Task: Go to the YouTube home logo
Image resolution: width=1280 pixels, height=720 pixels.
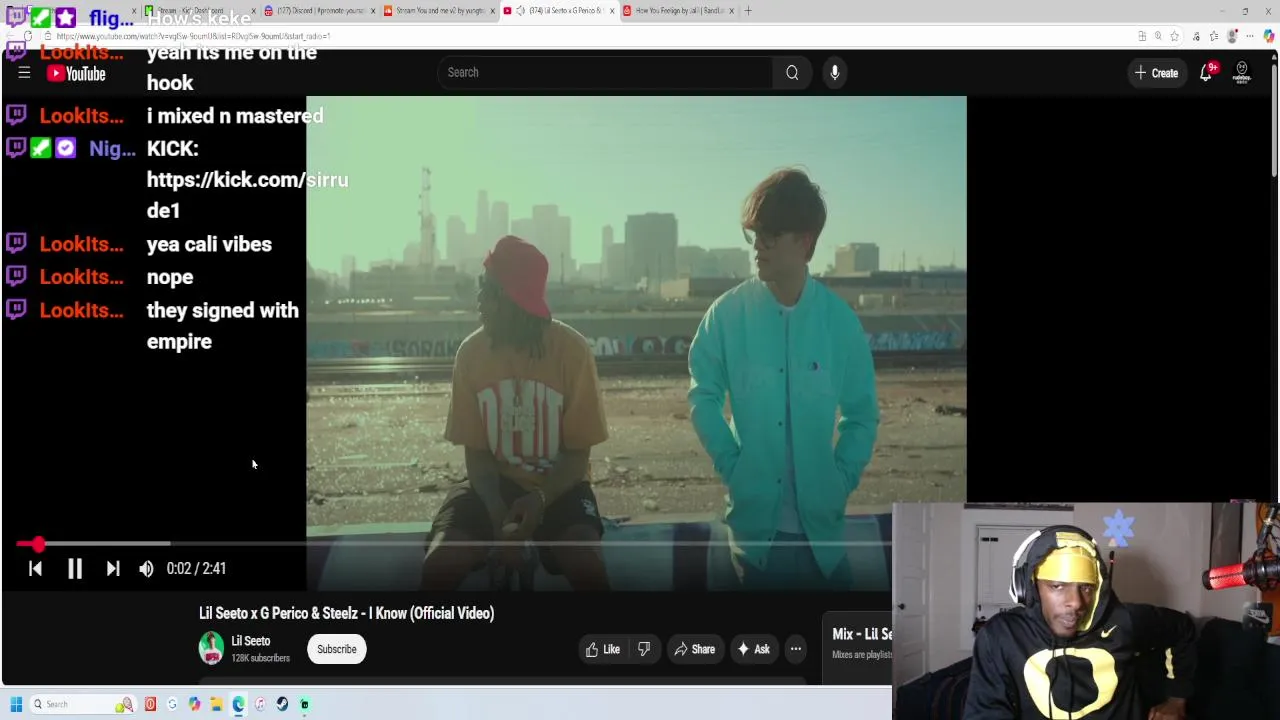Action: (76, 73)
